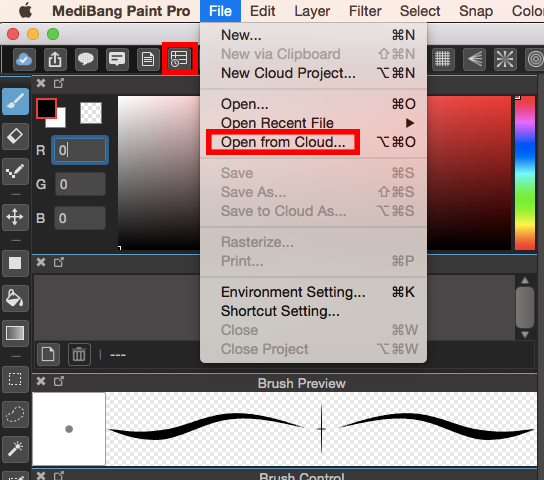
Task: Pop out the palette panel below Color
Action: click(x=59, y=262)
